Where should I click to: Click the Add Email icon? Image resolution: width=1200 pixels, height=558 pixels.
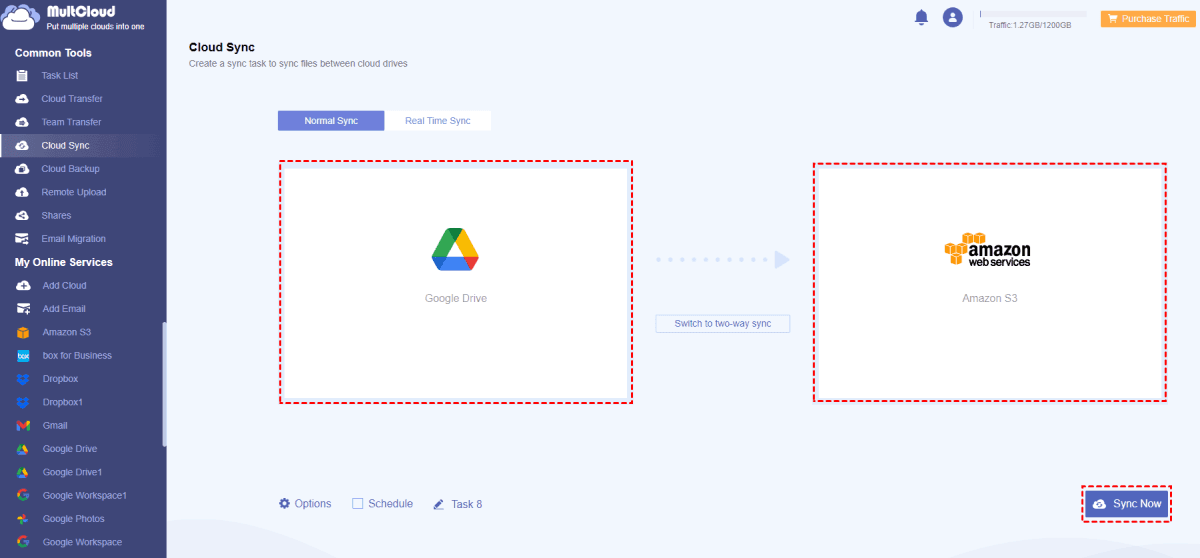tap(23, 309)
